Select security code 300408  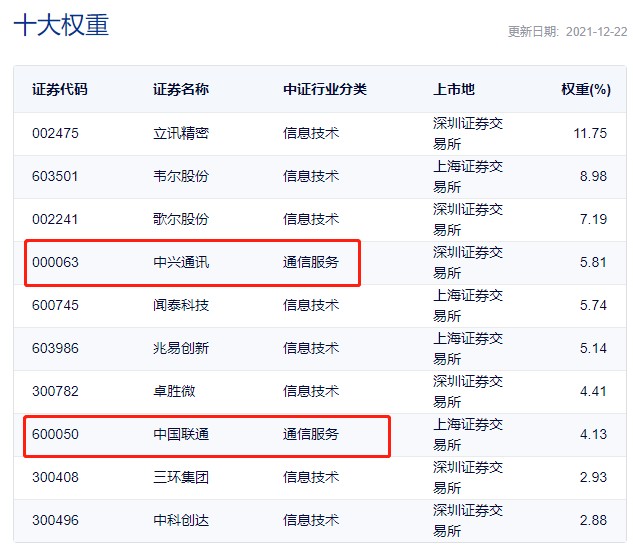(x=55, y=477)
